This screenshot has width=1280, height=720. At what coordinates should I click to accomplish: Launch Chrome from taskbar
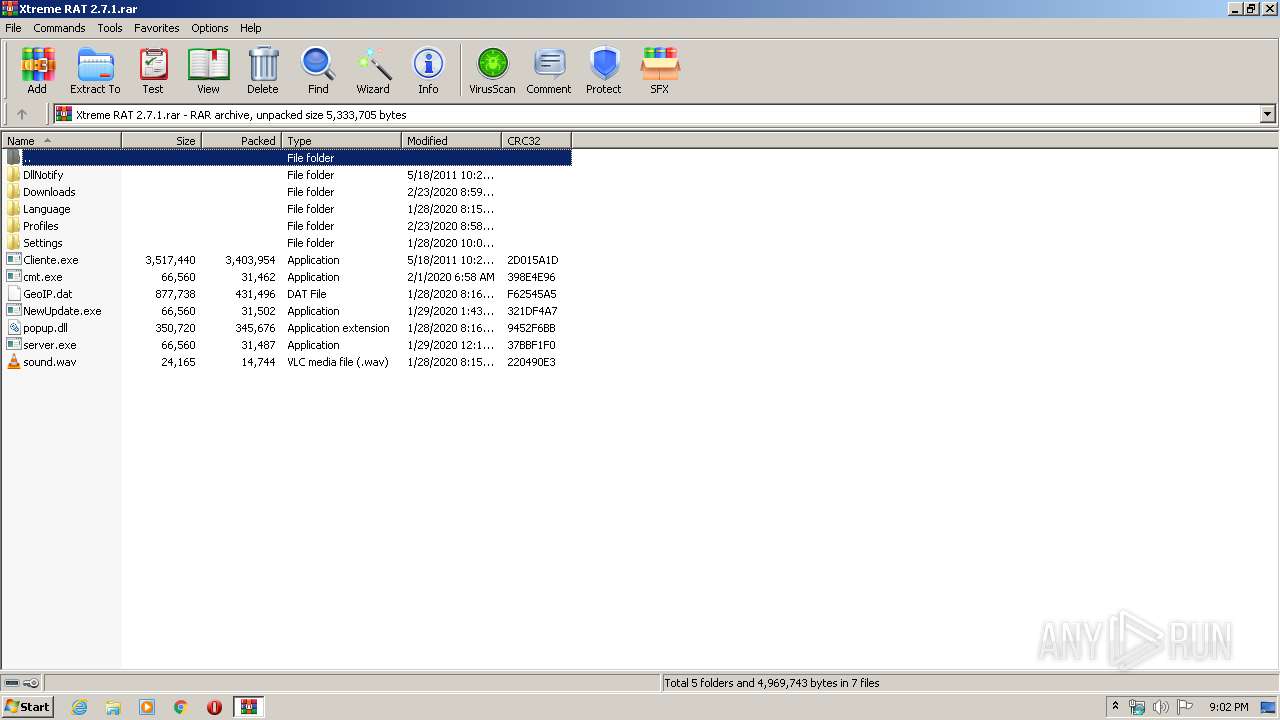click(x=181, y=707)
